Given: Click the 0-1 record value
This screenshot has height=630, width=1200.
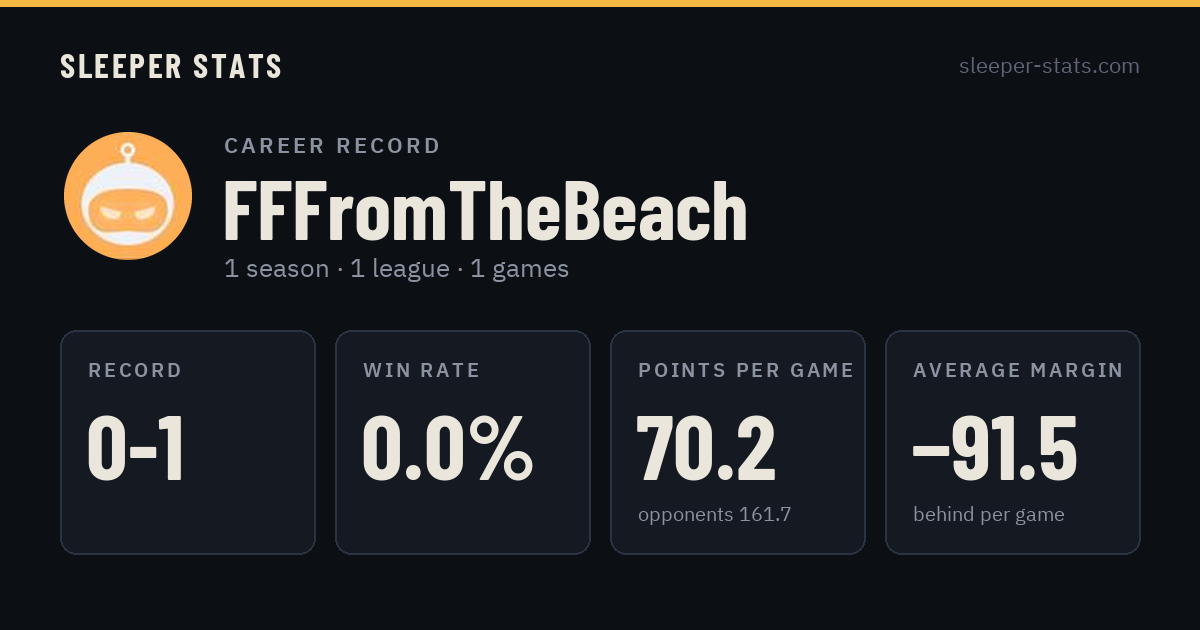Looking at the screenshot, I should click(136, 449).
